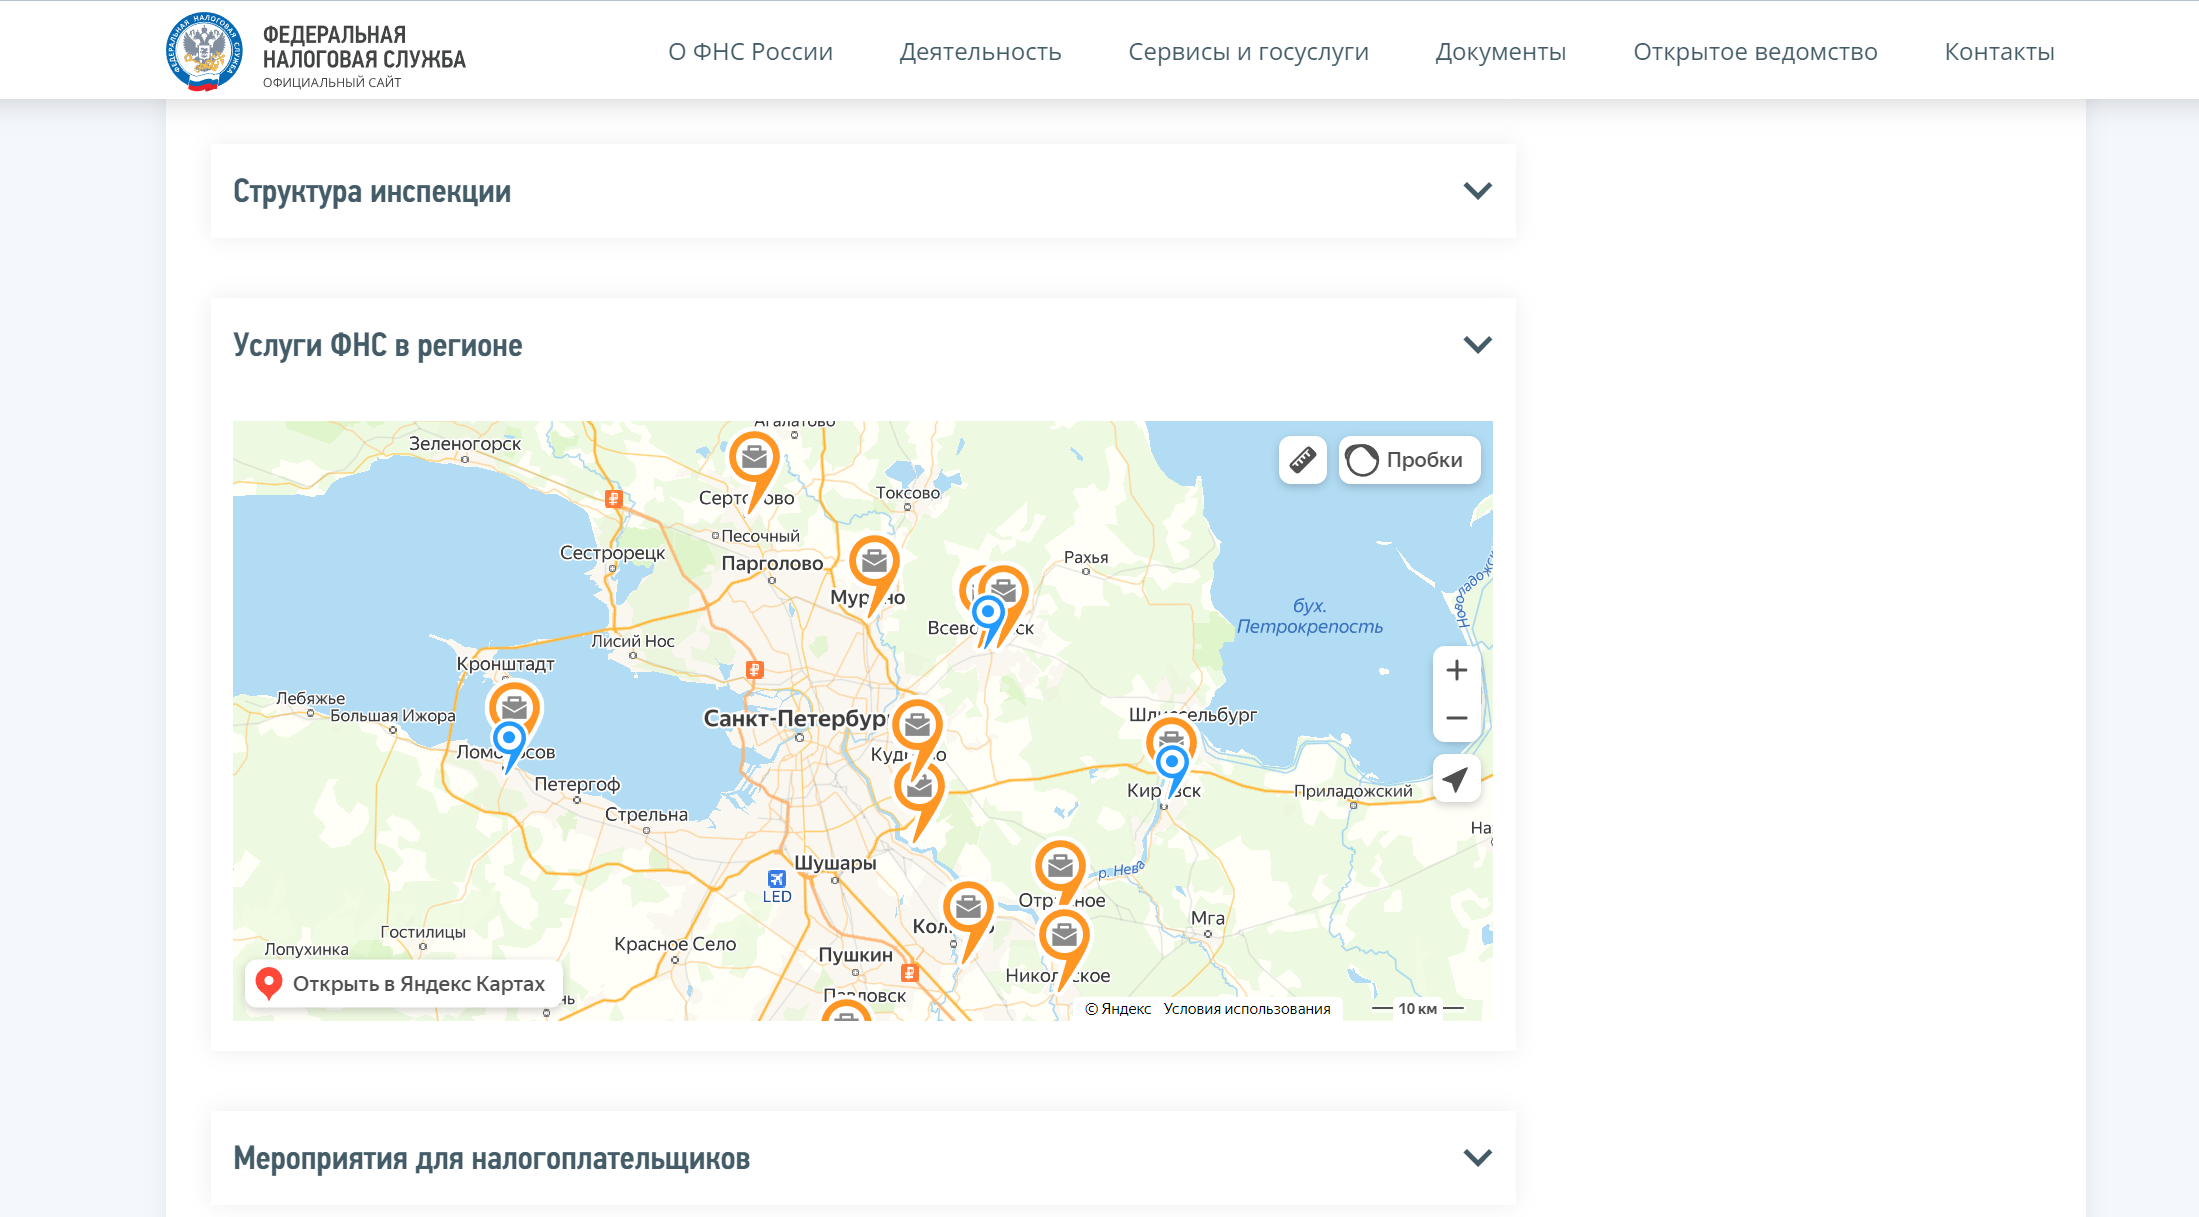Click the Приладожский label on map

[x=1353, y=791]
